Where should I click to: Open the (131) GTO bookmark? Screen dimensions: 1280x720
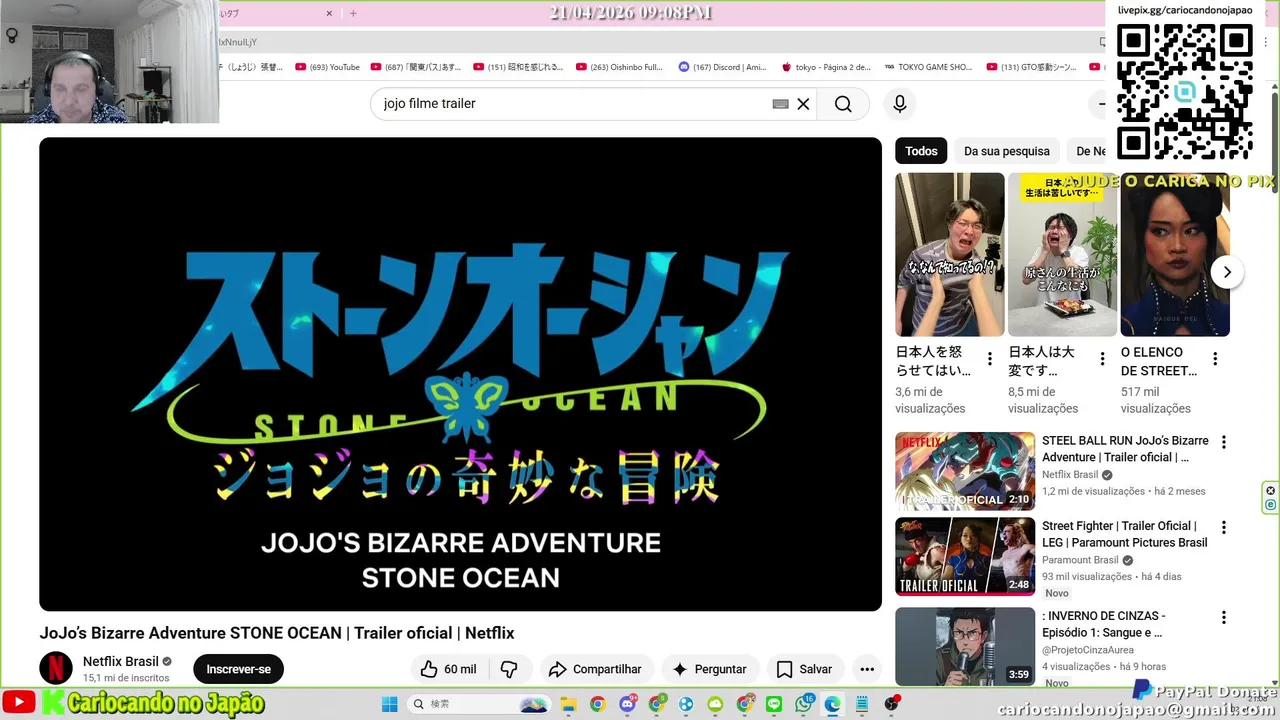point(1031,67)
